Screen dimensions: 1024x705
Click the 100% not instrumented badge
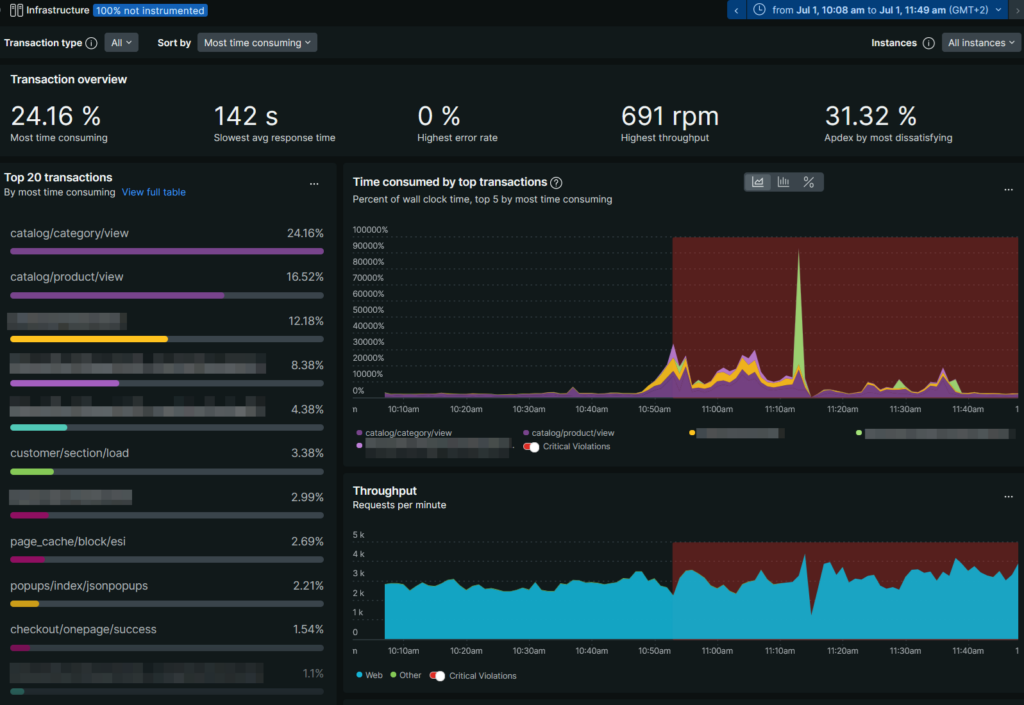click(150, 10)
